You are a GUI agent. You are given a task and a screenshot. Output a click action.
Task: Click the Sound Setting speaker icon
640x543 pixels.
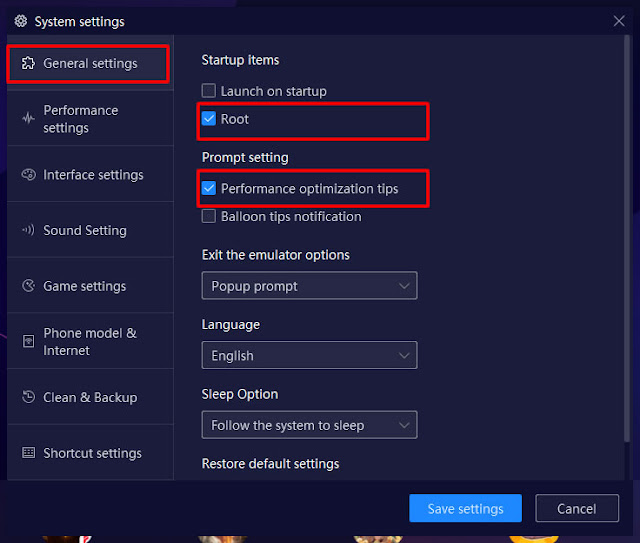28,230
